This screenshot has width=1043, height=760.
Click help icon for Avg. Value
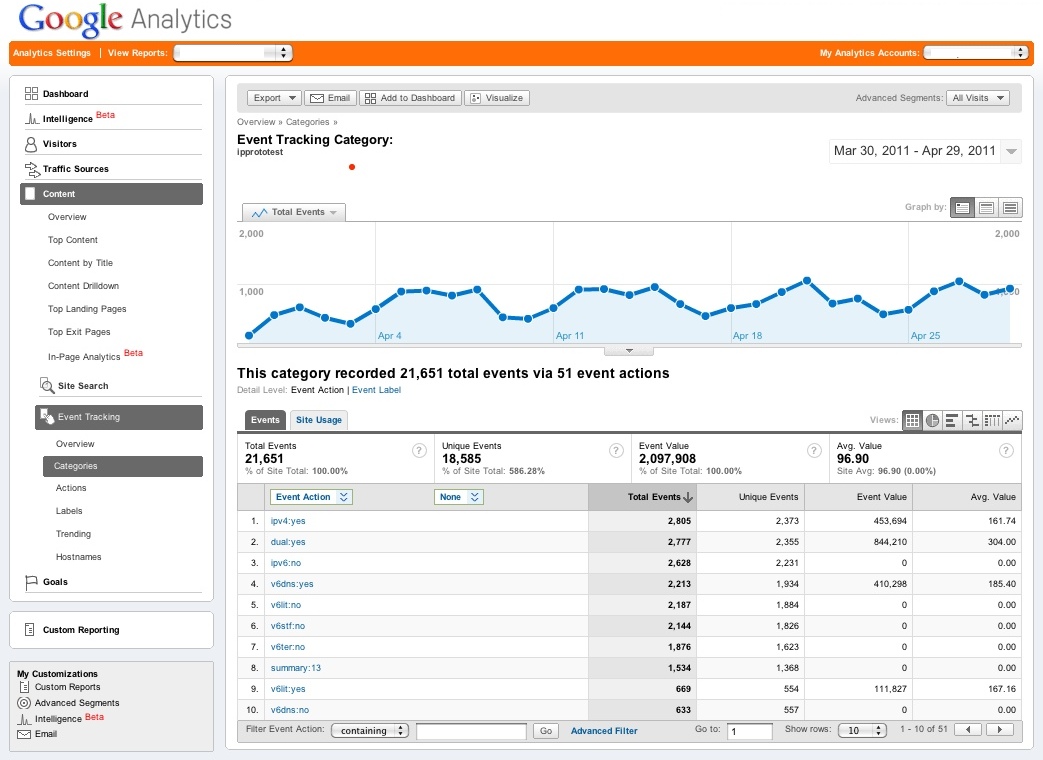pyautogui.click(x=1006, y=451)
